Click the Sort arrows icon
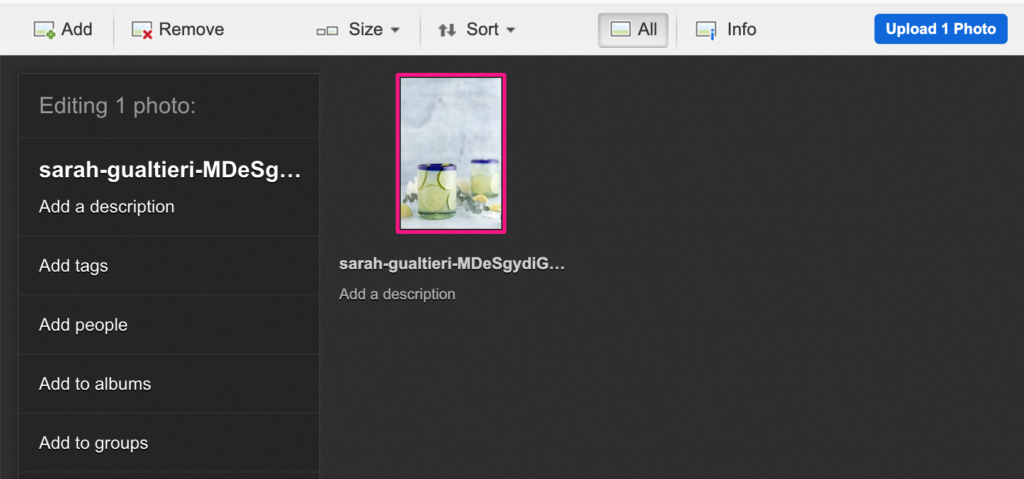 click(x=447, y=30)
